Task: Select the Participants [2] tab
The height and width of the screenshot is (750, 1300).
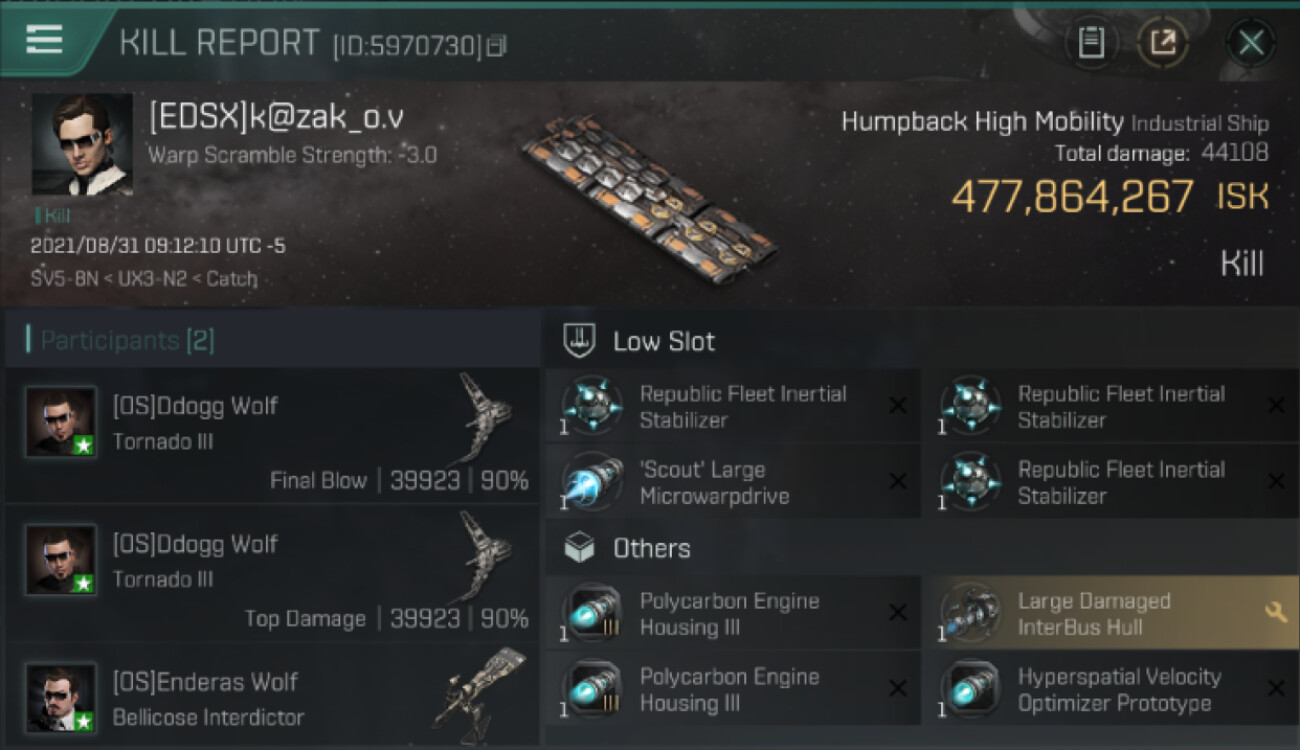Action: [127, 341]
